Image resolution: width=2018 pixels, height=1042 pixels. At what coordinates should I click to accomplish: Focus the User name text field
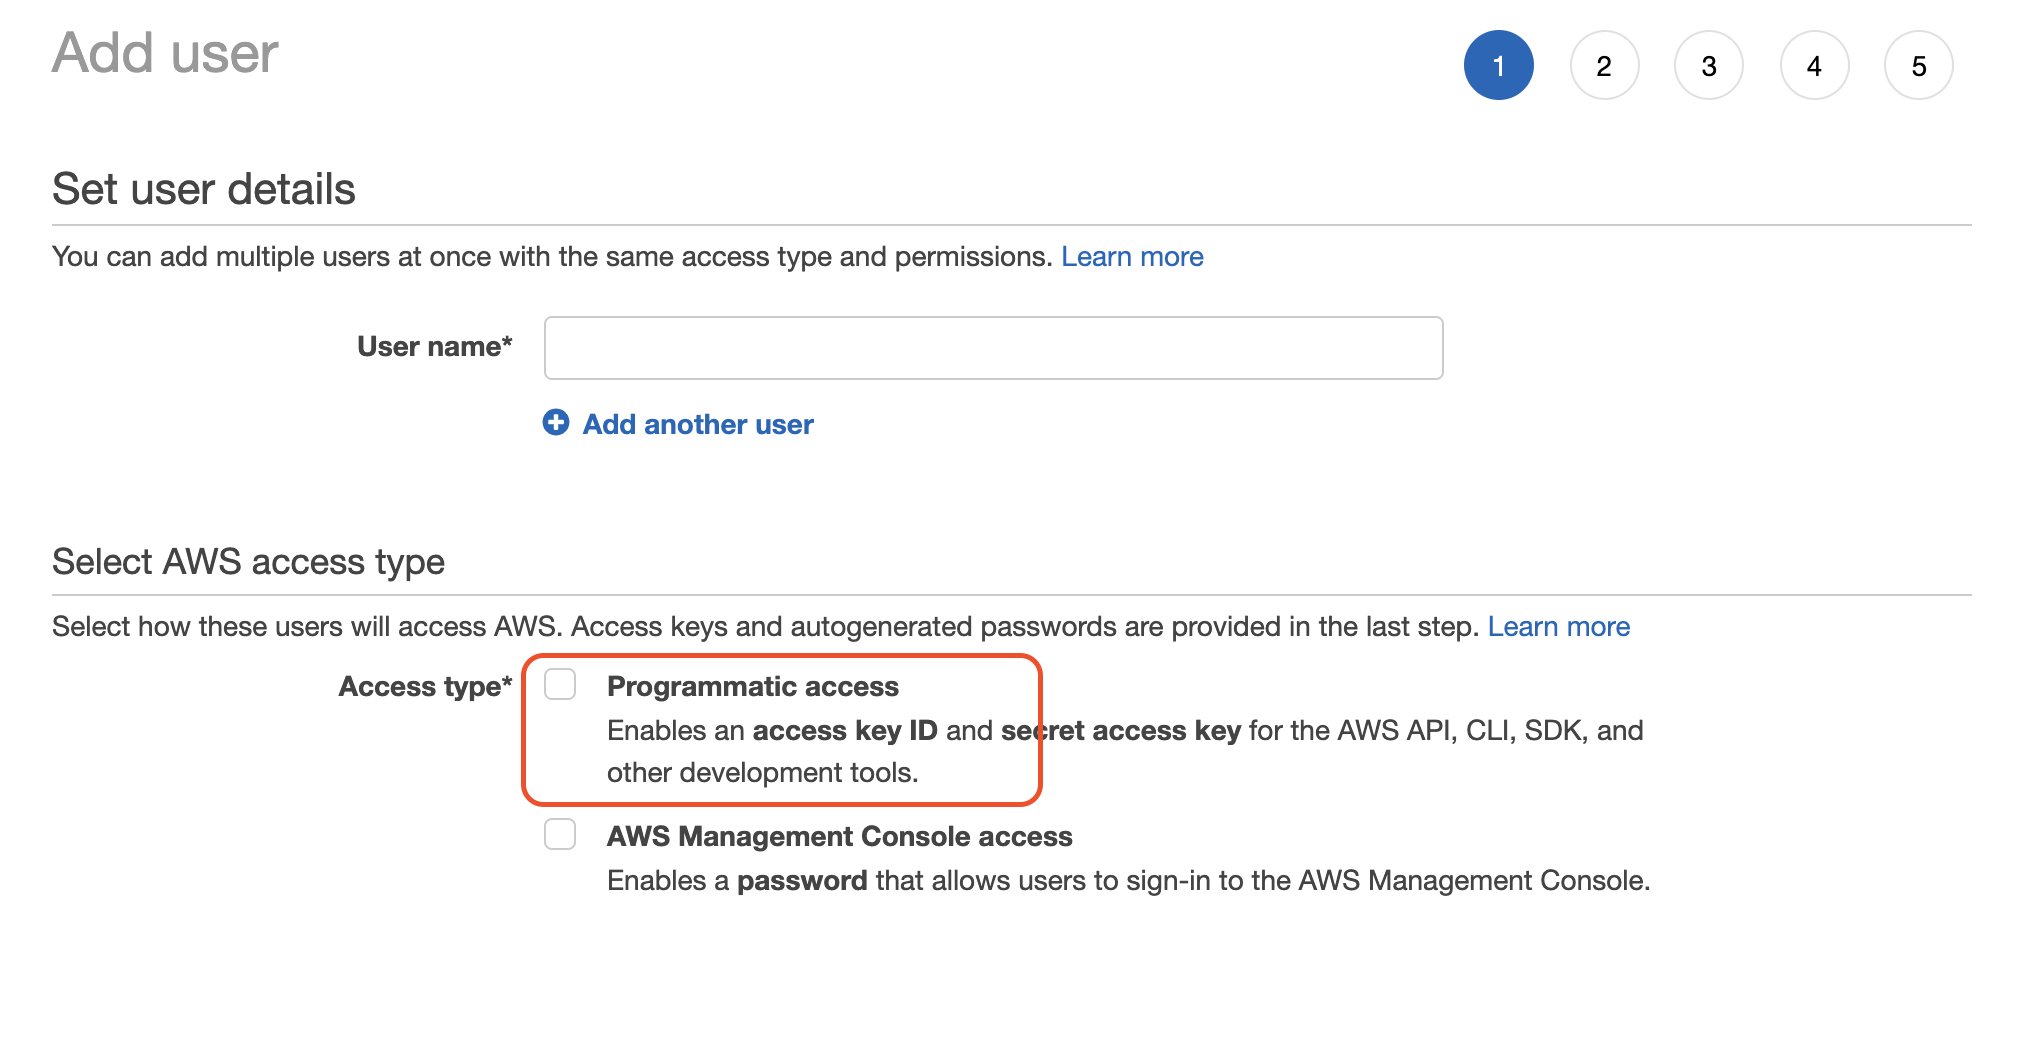(x=993, y=348)
